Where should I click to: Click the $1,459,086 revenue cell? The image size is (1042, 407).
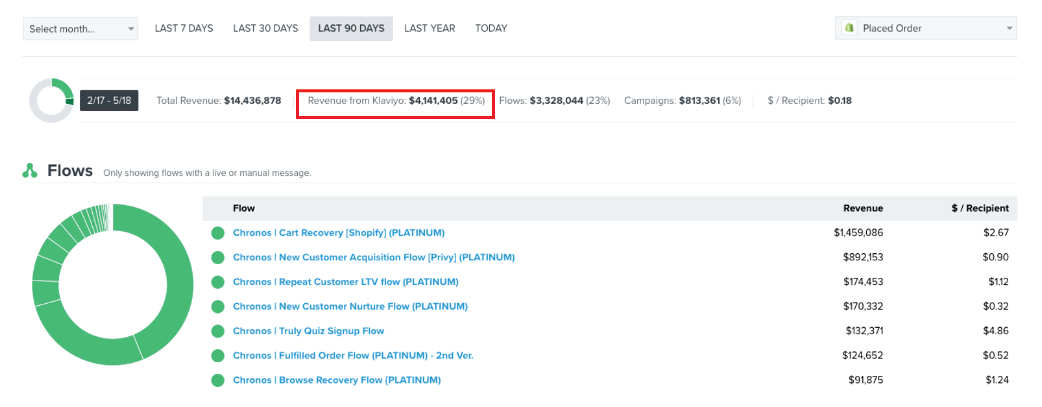859,233
